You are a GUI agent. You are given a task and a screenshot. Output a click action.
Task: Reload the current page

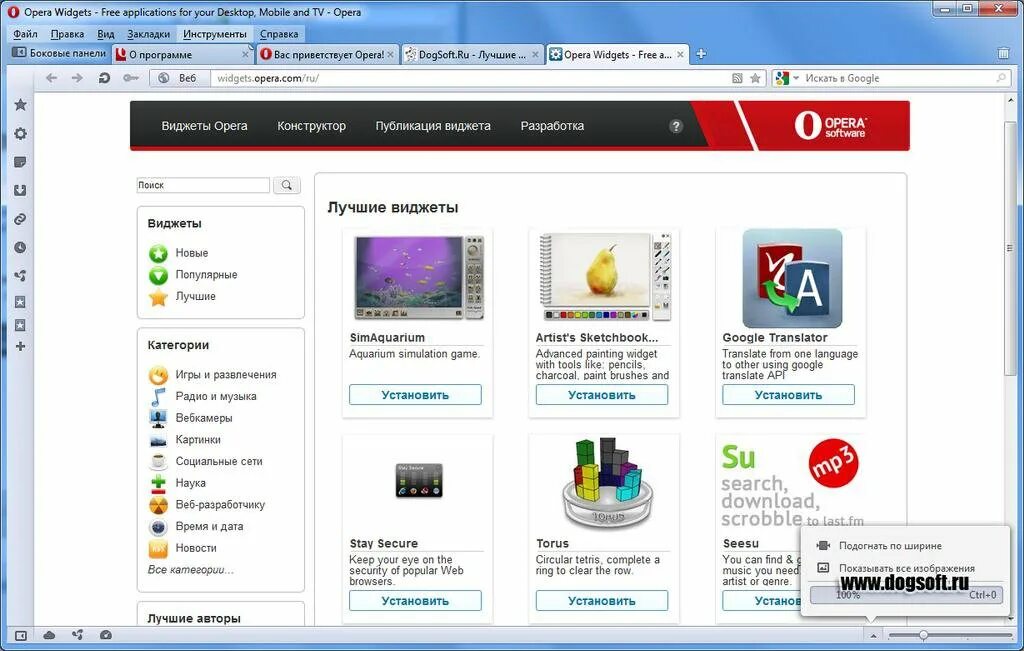[104, 78]
